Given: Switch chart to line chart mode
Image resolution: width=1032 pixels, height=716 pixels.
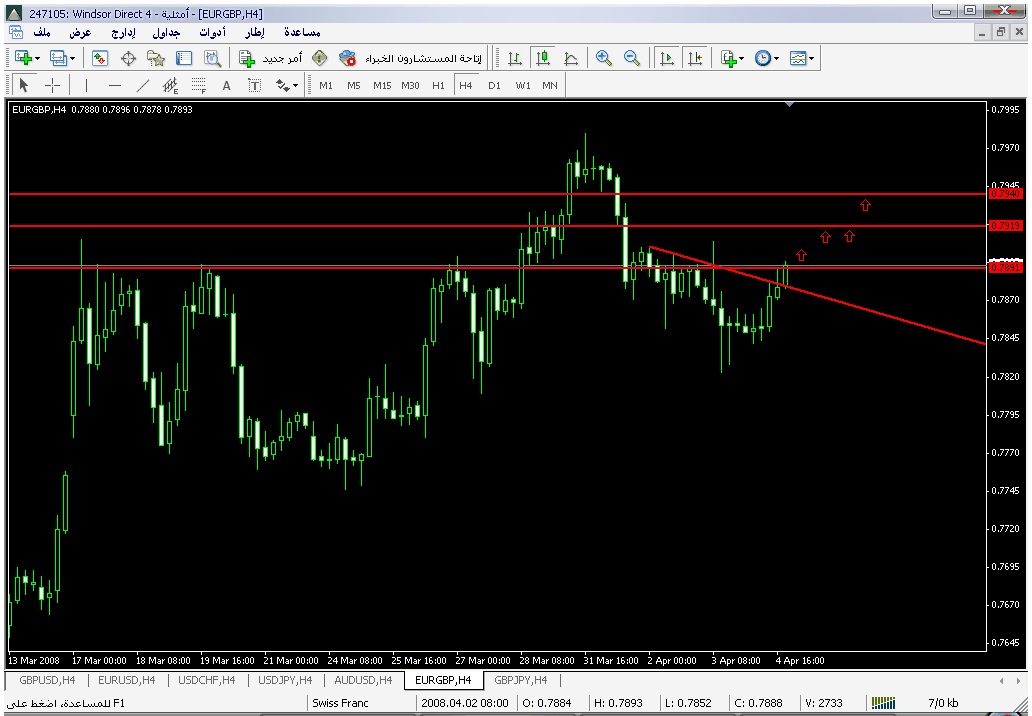Looking at the screenshot, I should click(x=571, y=59).
